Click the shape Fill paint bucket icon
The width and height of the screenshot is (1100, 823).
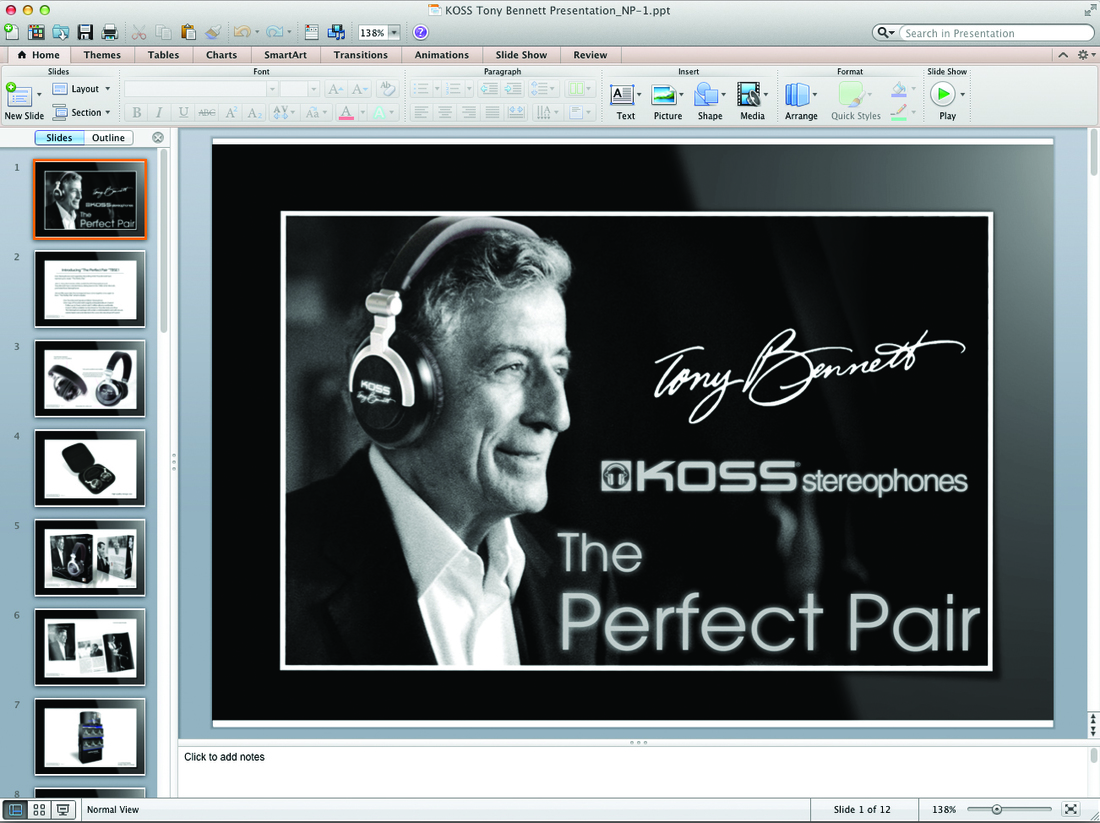pyautogui.click(x=899, y=89)
